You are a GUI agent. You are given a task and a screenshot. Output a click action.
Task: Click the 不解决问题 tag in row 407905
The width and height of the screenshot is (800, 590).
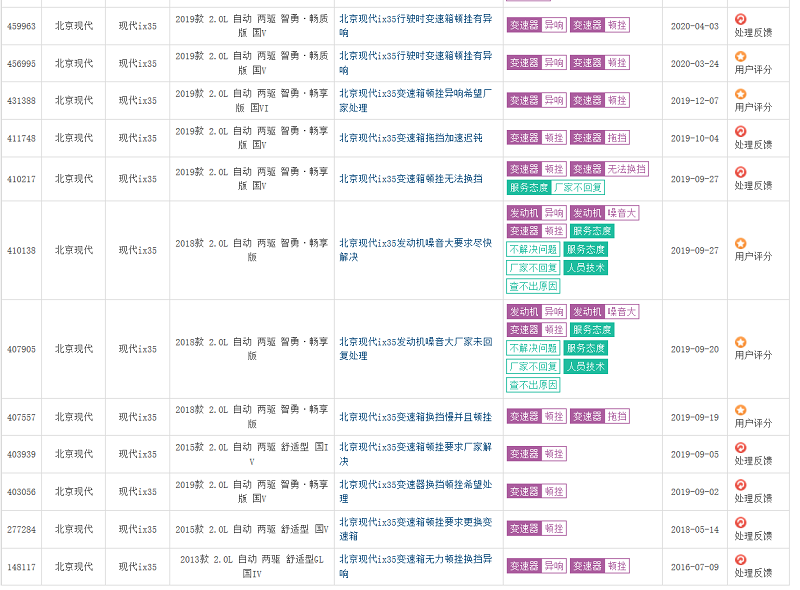[534, 348]
